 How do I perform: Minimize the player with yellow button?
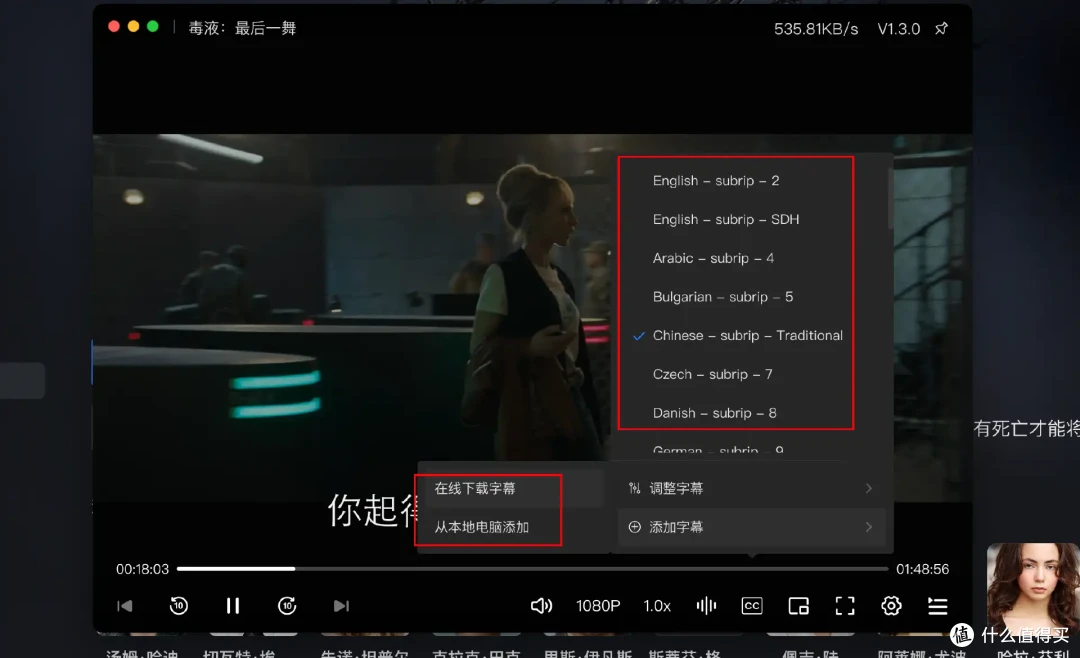pyautogui.click(x=134, y=26)
